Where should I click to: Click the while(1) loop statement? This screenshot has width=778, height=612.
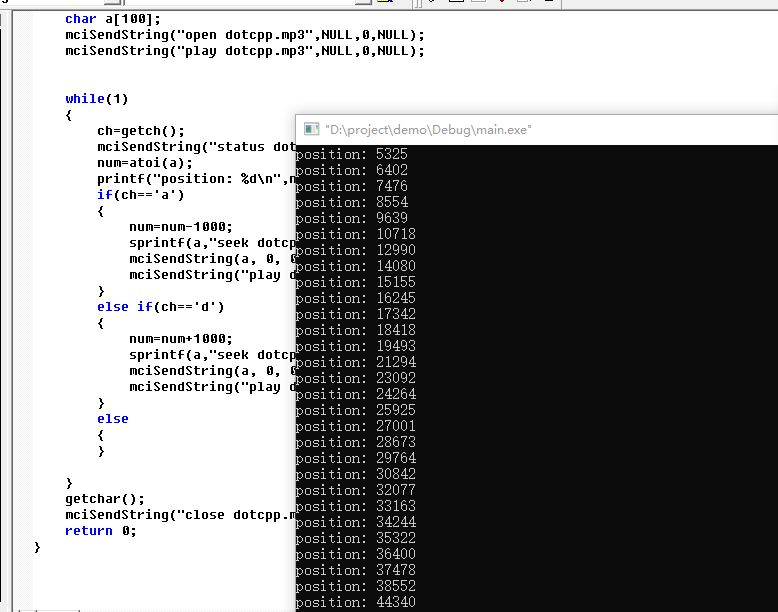click(97, 99)
